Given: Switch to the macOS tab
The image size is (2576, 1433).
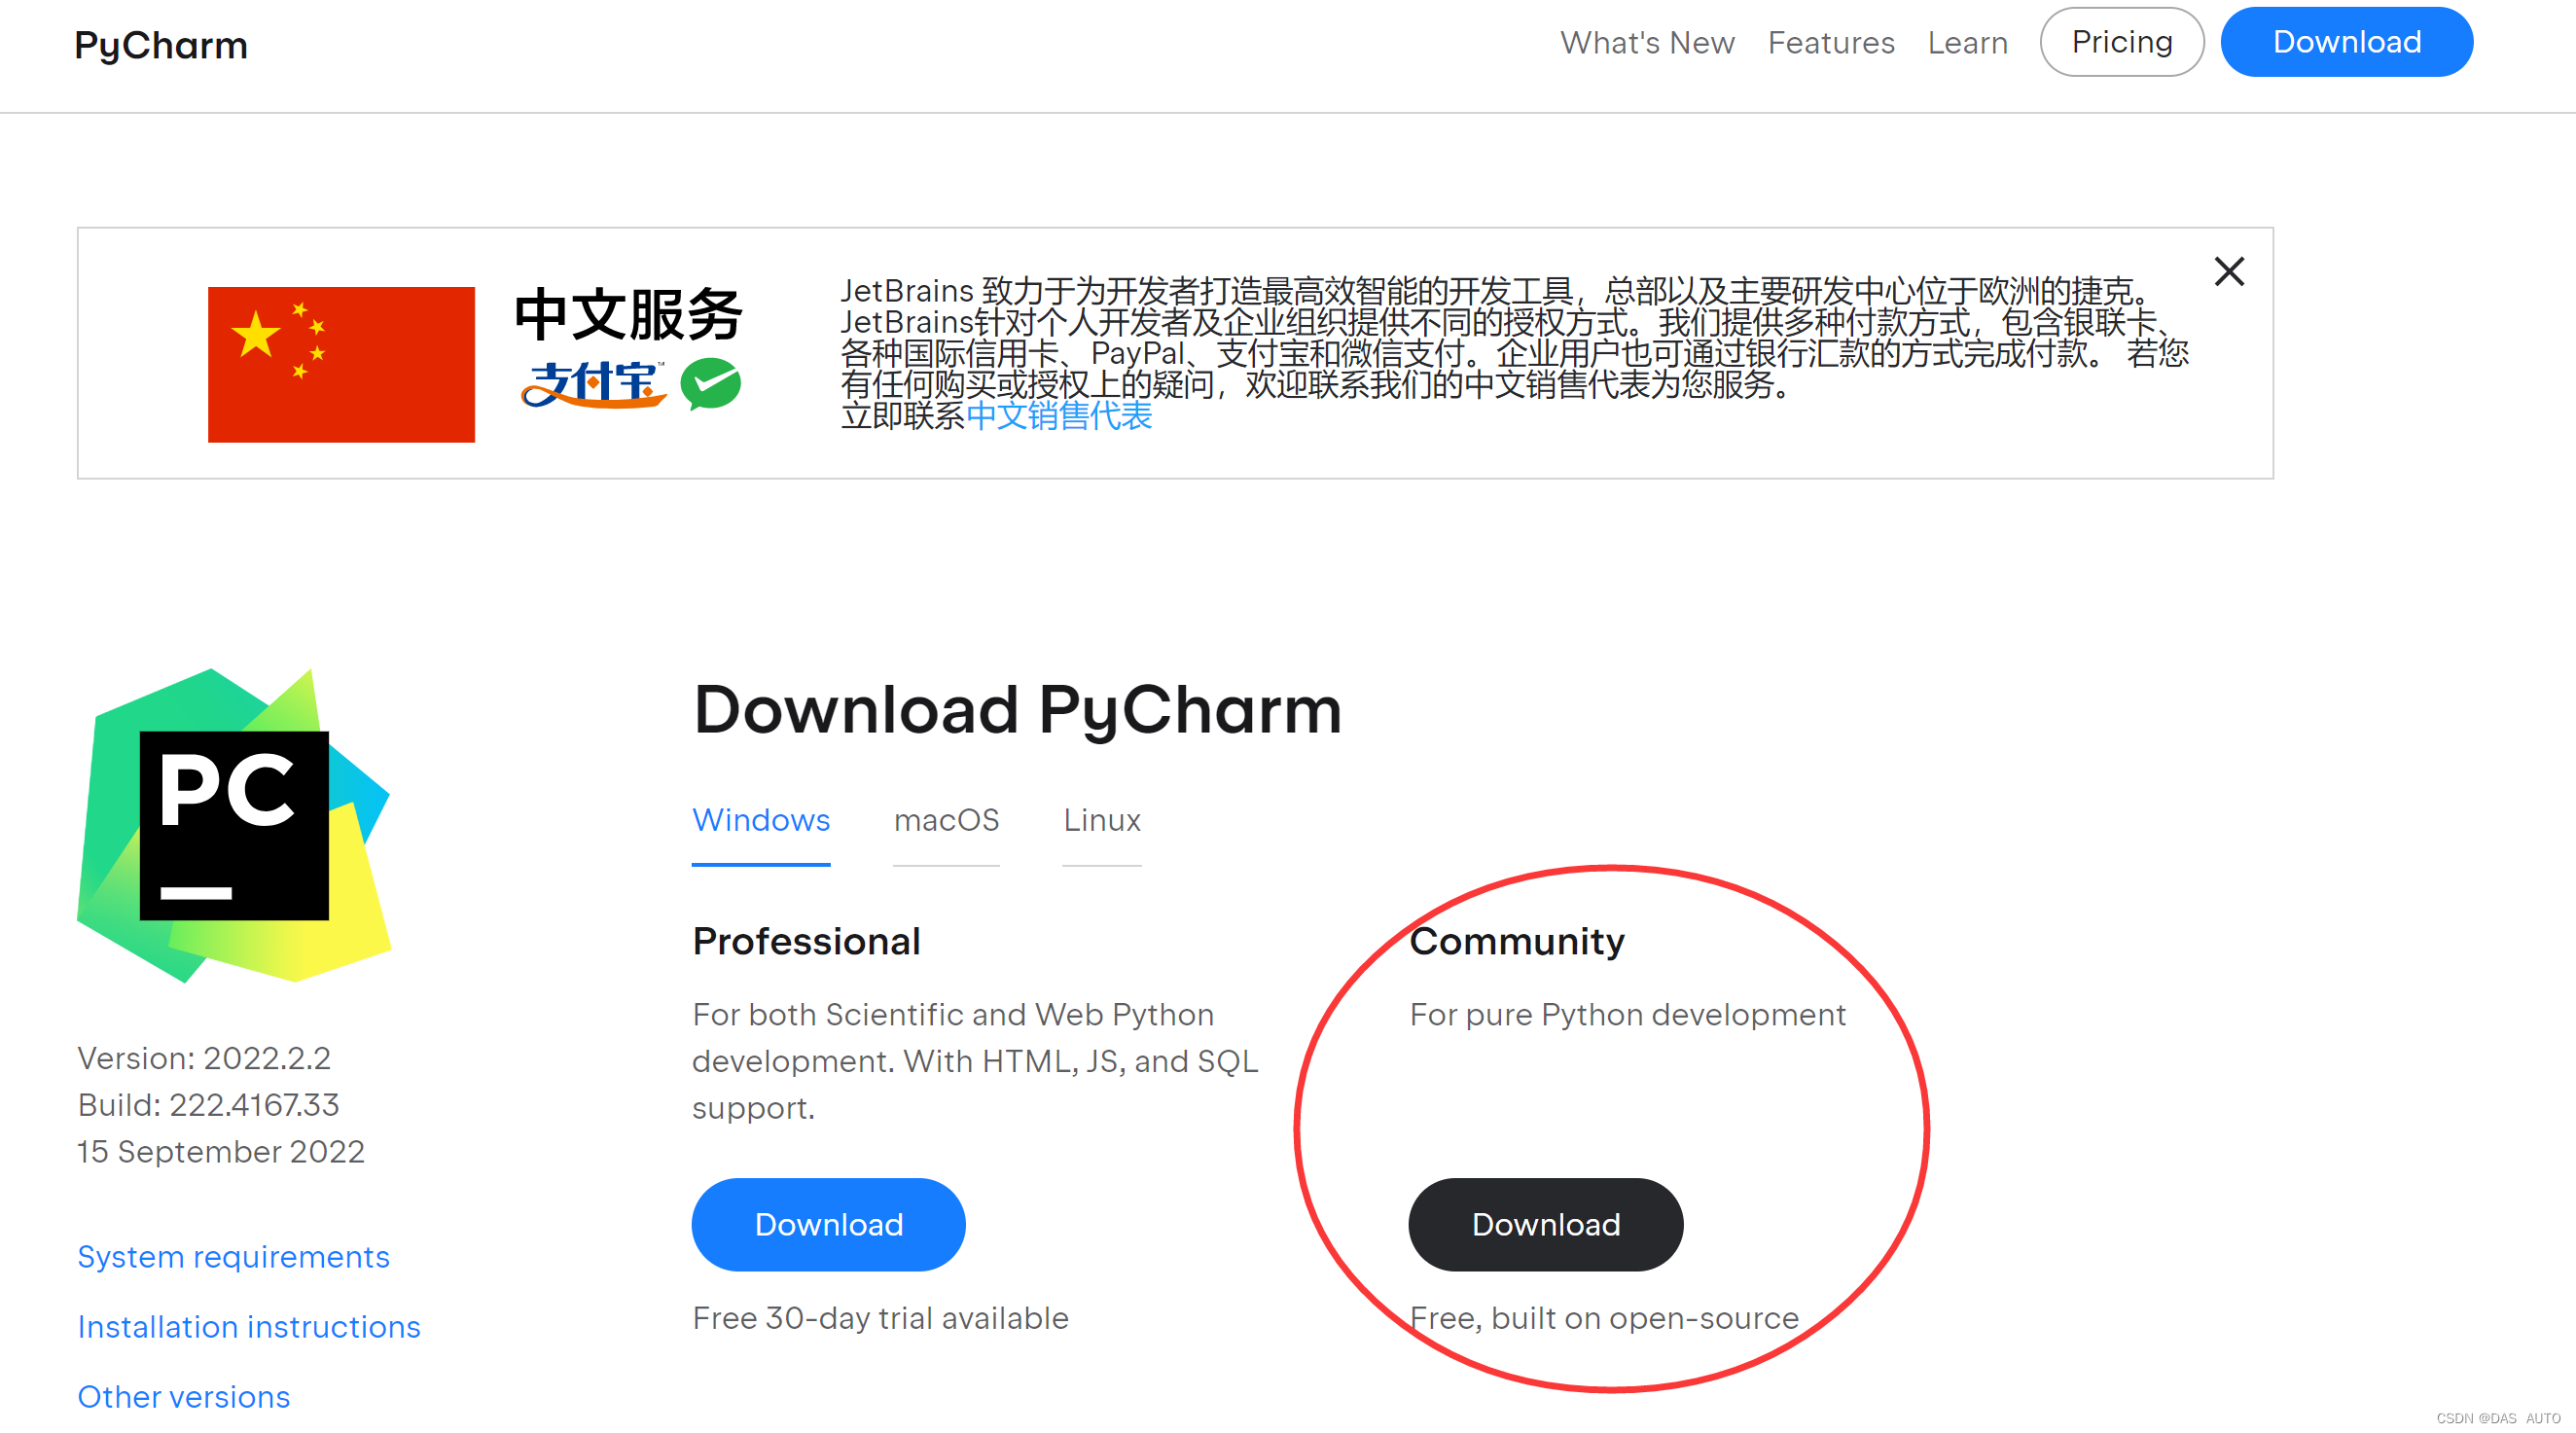Looking at the screenshot, I should coord(946,820).
